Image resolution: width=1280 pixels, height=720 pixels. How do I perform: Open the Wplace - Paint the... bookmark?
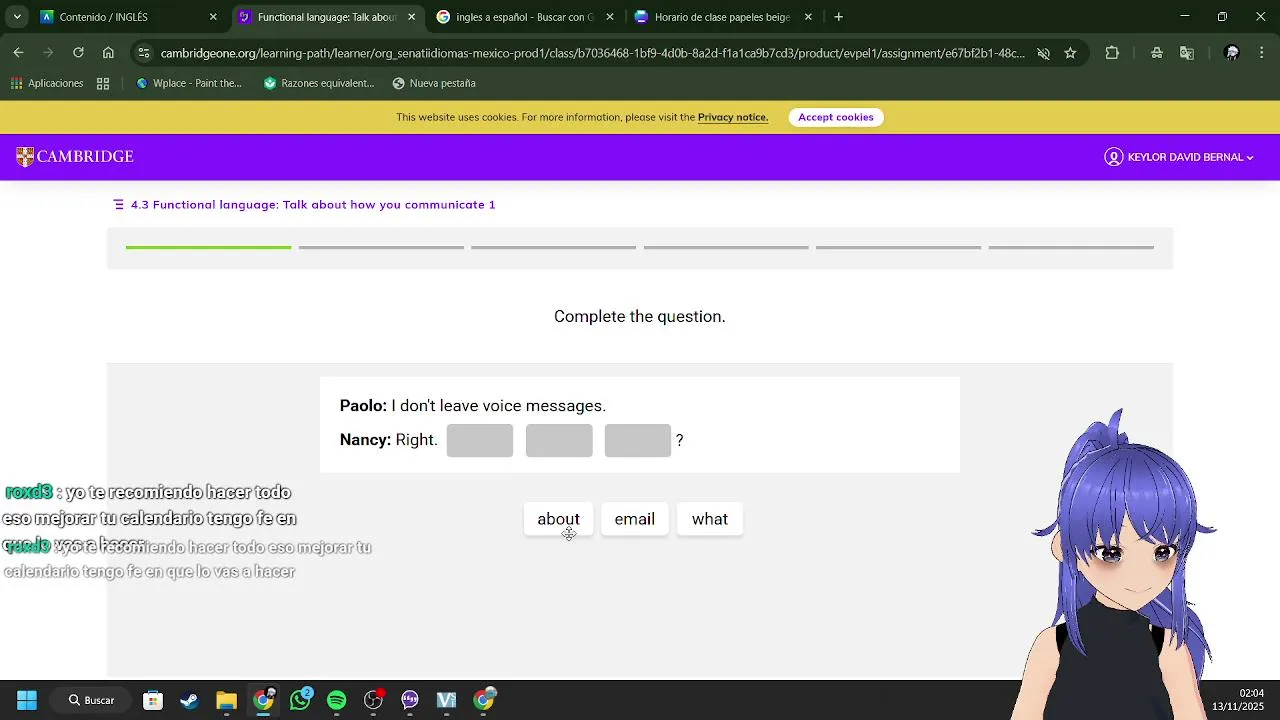coord(189,83)
